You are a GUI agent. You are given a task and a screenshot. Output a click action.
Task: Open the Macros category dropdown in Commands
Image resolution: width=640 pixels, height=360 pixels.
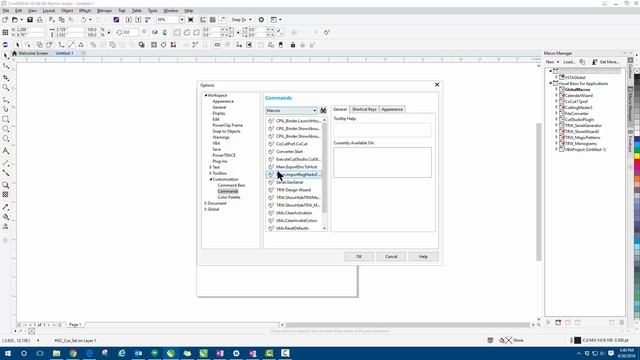tap(291, 111)
